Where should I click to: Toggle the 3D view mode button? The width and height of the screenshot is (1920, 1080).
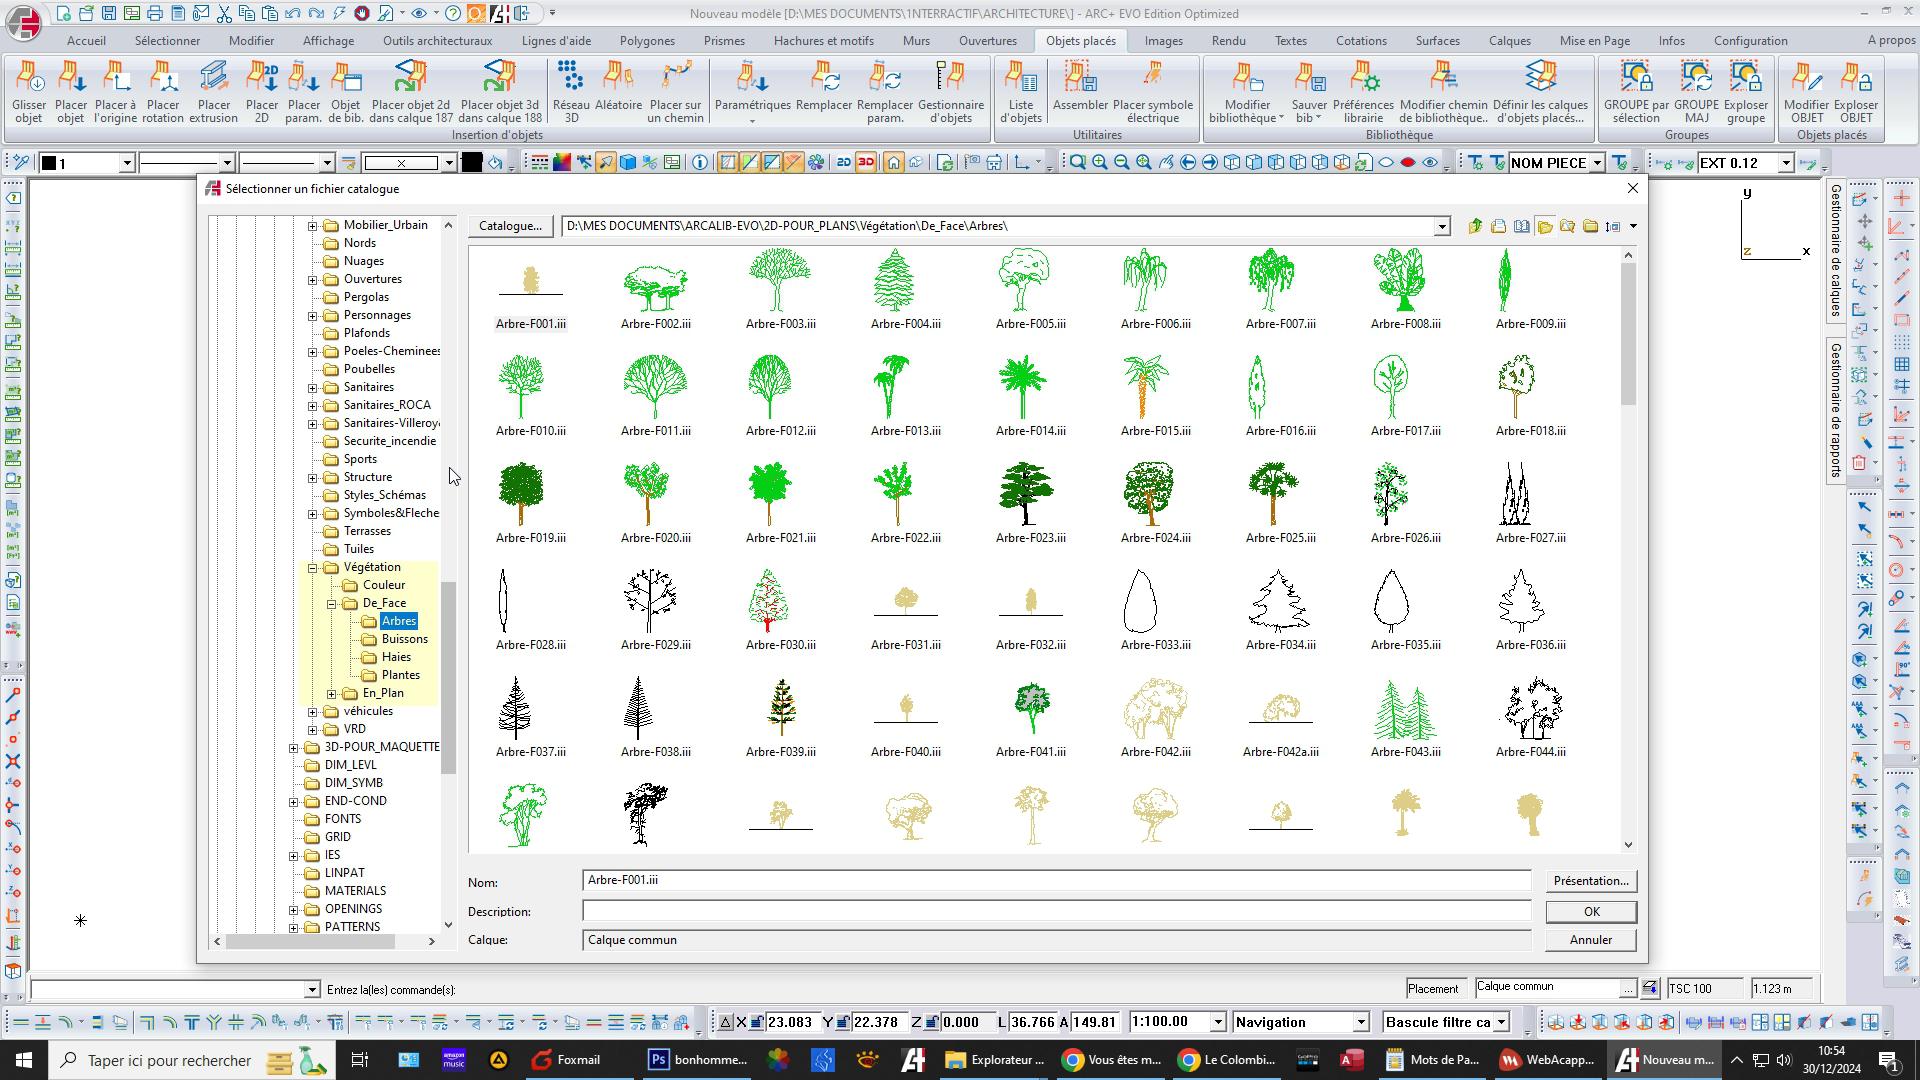tap(866, 163)
